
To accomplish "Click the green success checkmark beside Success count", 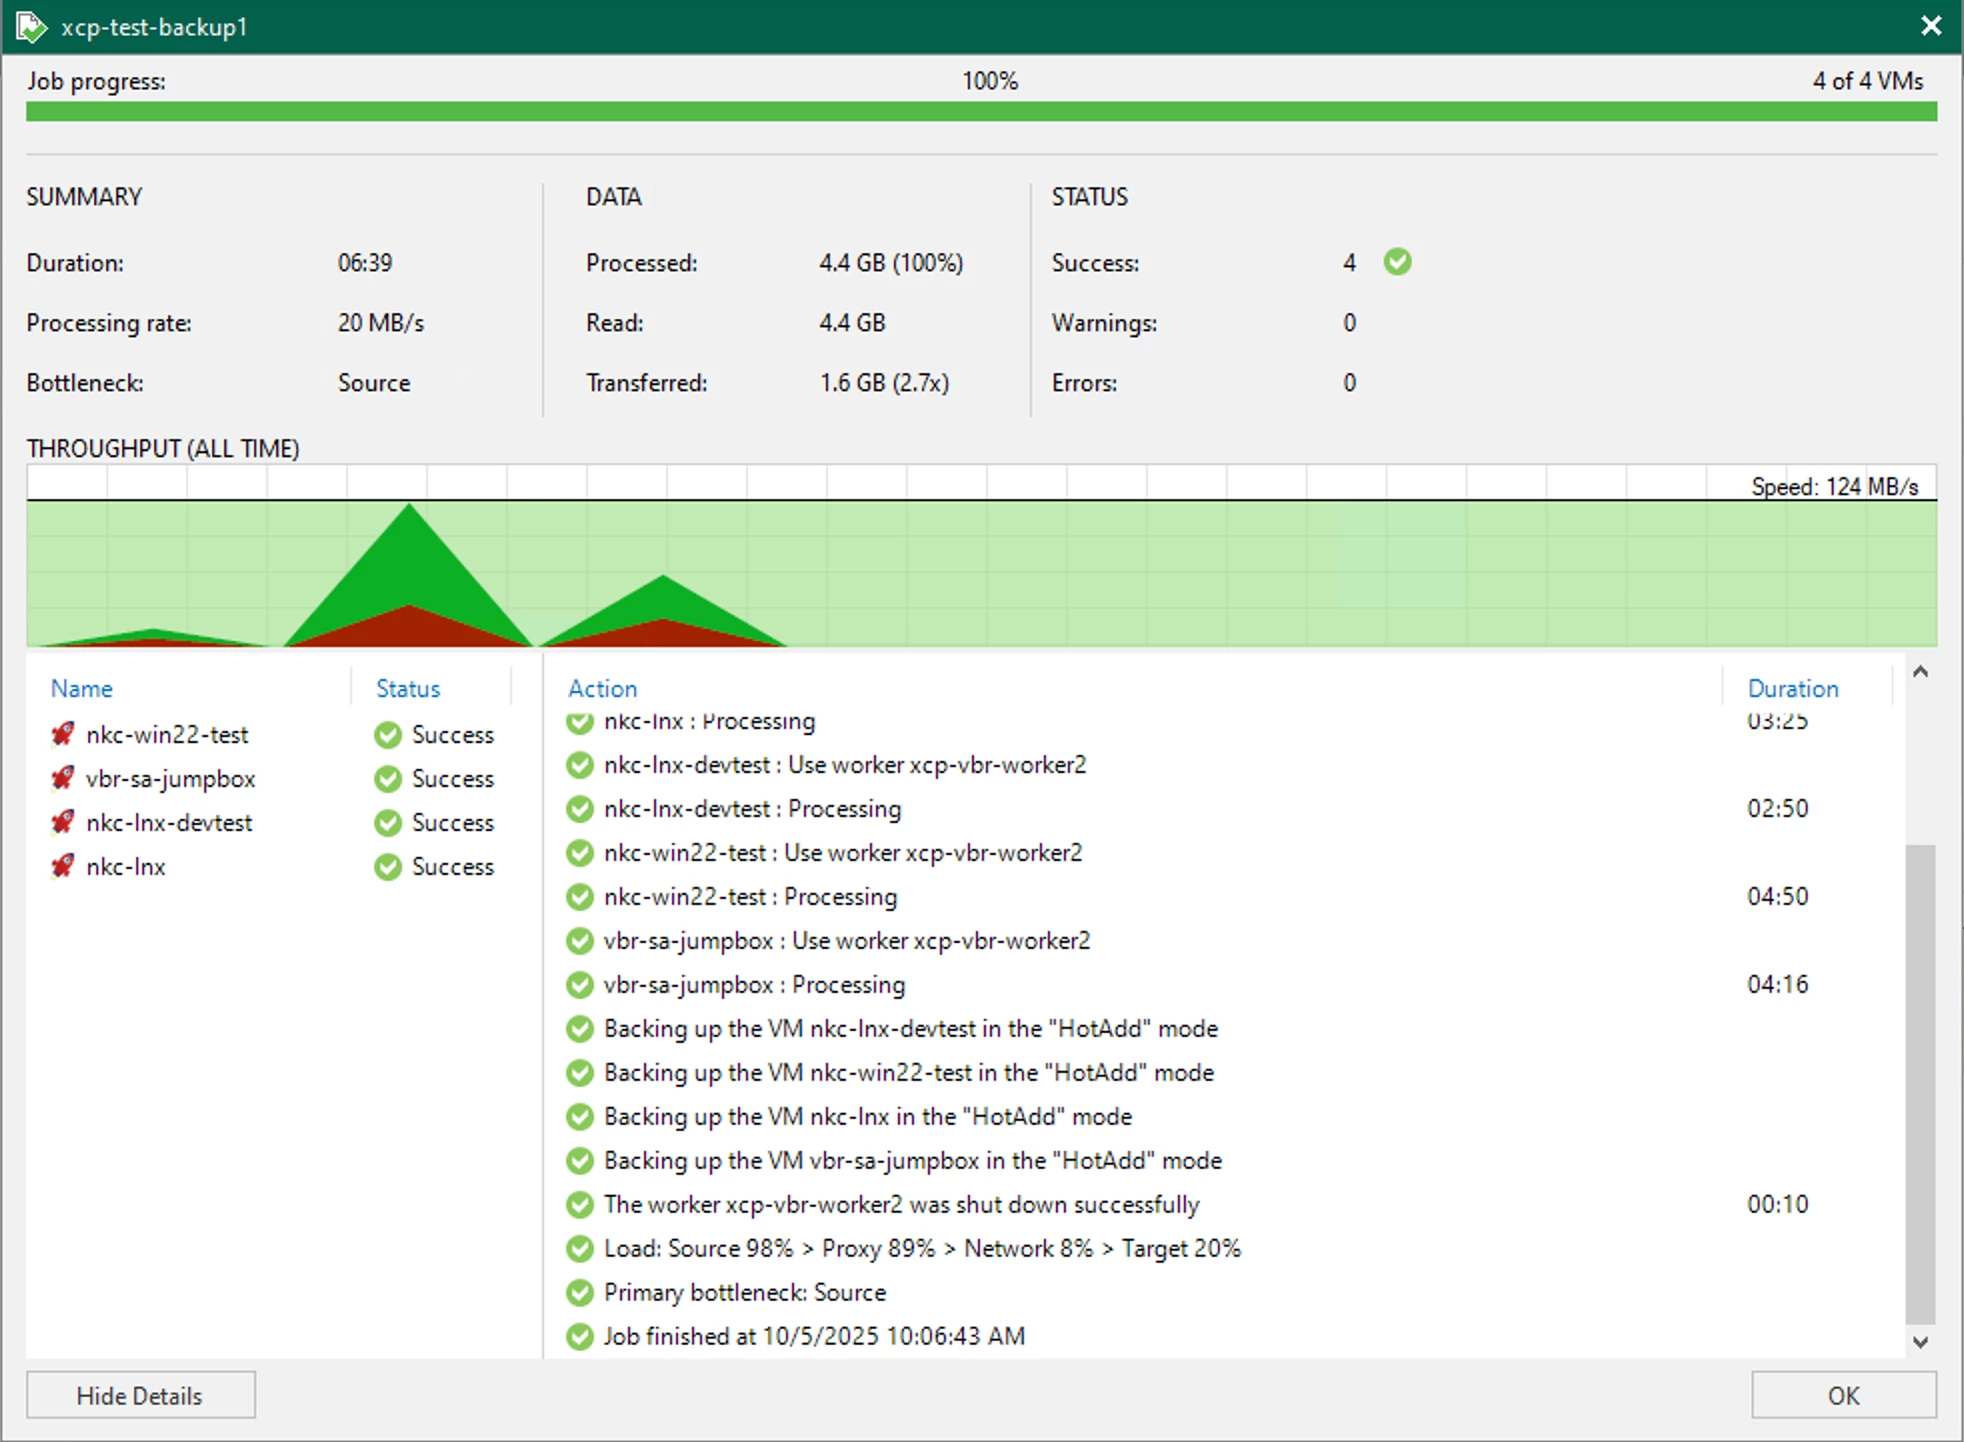I will (x=1397, y=262).
